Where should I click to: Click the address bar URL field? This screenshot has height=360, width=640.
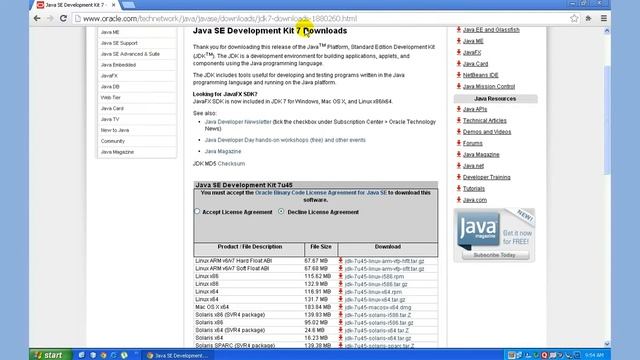[x=322, y=18]
